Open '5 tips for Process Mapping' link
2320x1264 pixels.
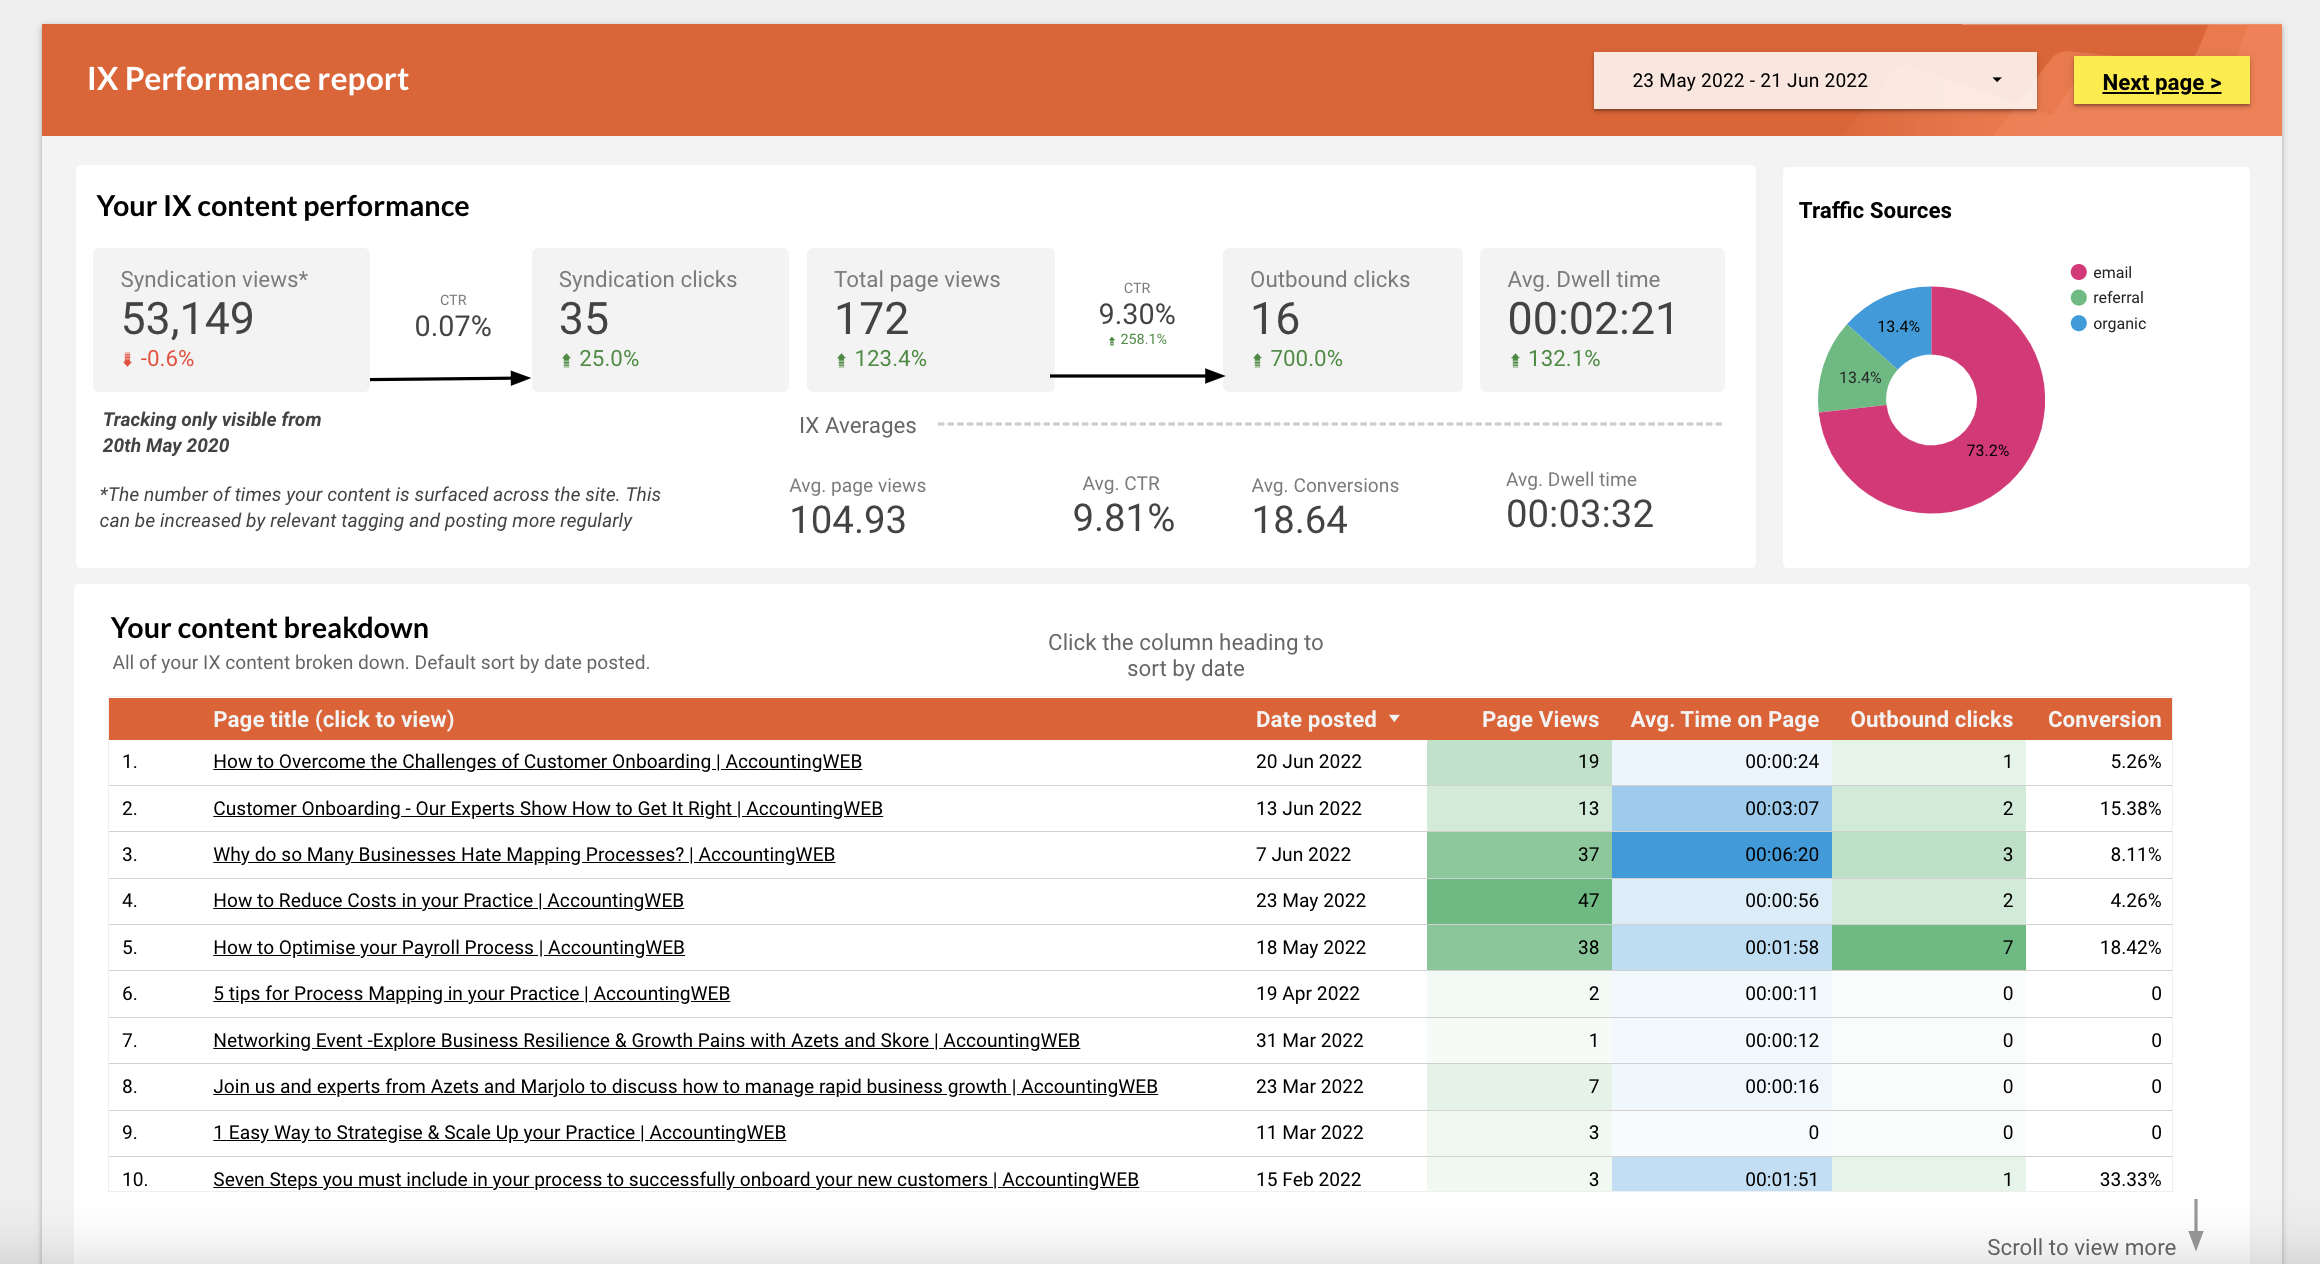(471, 994)
